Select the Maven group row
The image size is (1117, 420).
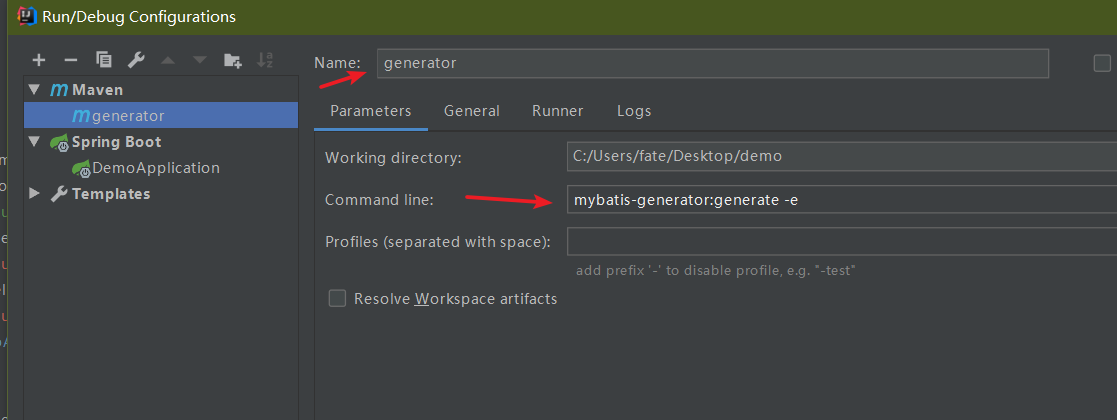click(161, 90)
